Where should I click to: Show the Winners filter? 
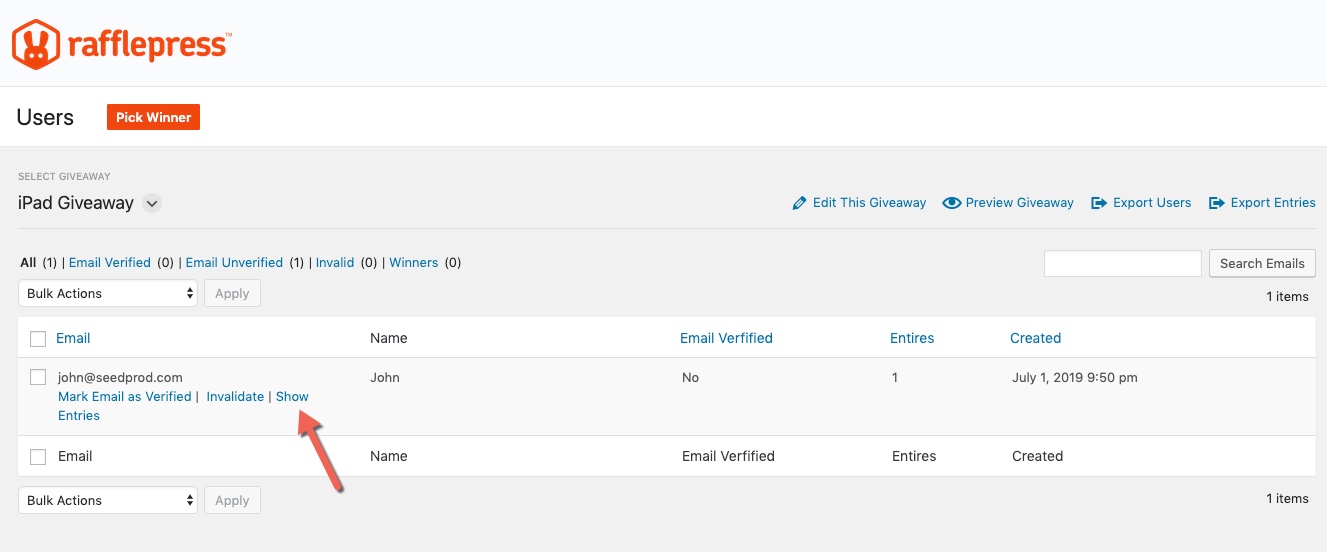(414, 263)
